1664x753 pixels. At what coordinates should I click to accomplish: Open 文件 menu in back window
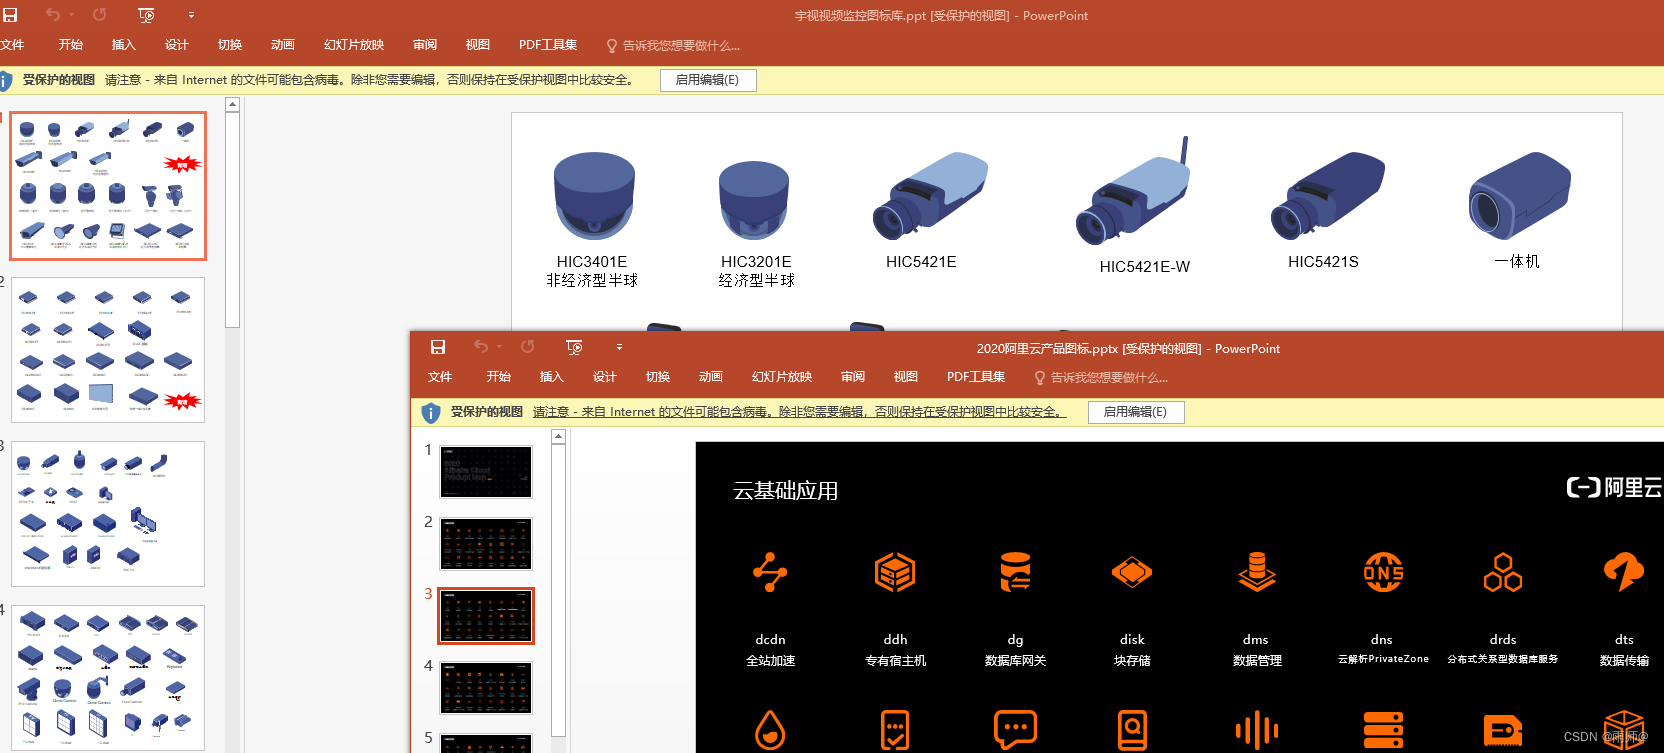point(12,45)
